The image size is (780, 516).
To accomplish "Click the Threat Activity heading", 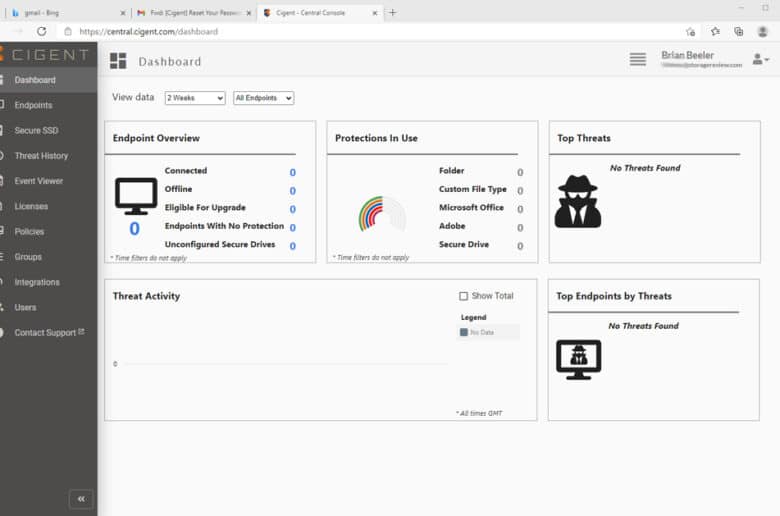I will [x=146, y=296].
